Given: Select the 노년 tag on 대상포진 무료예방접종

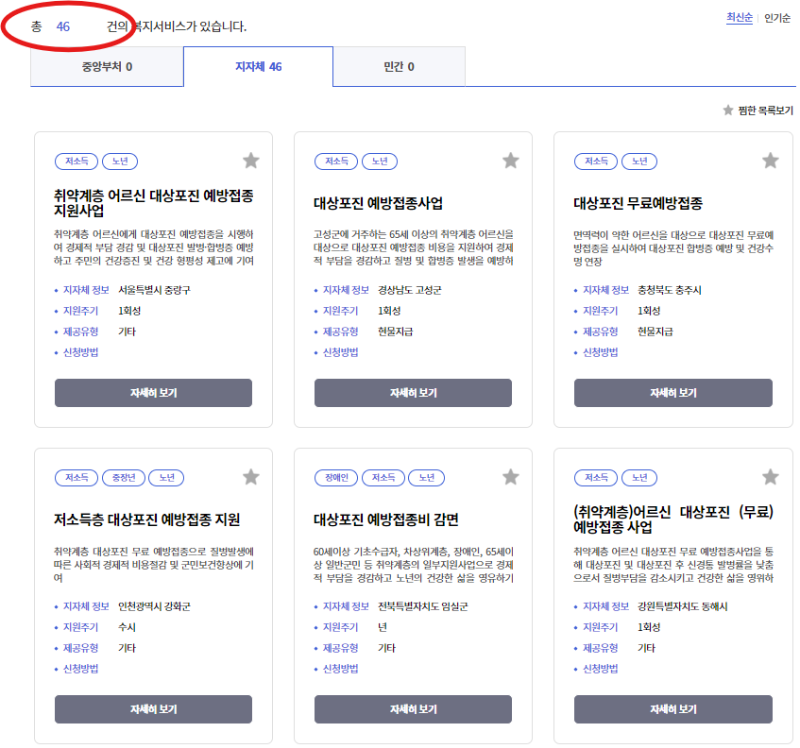Looking at the screenshot, I should tap(640, 161).
